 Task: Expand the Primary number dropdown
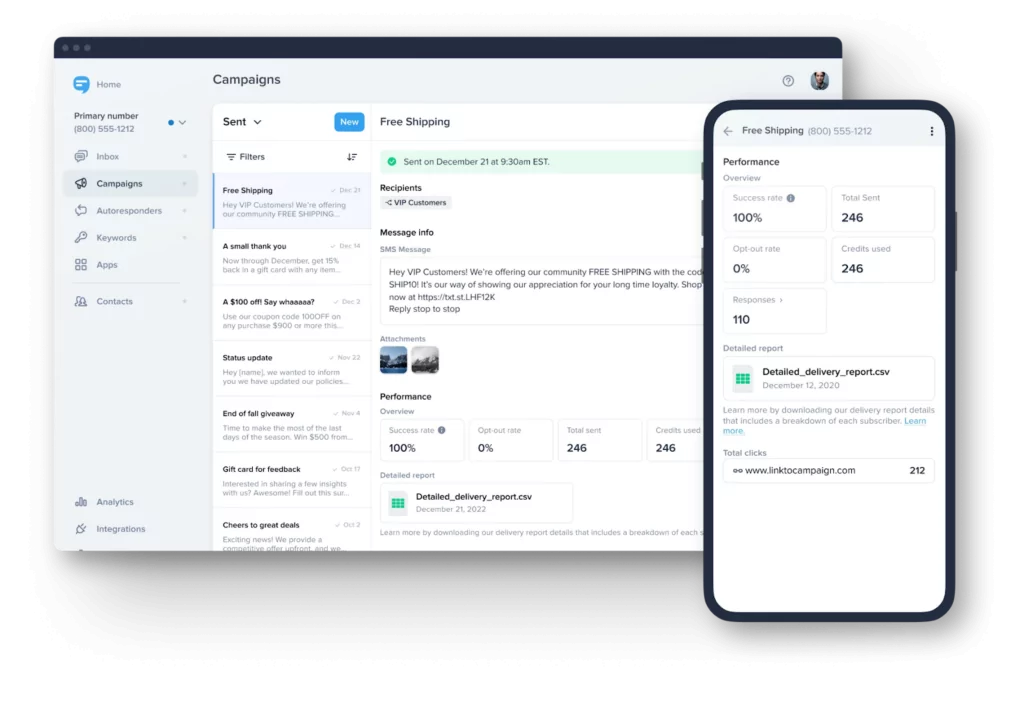[x=182, y=123]
